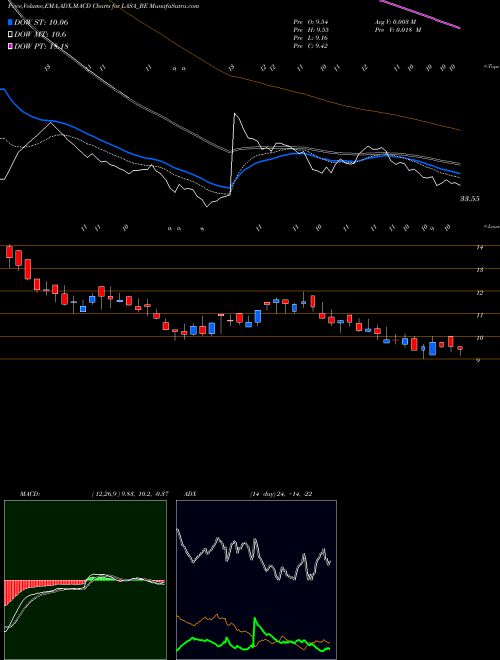The image size is (500, 660).
Task: Click the 'Pre V: 0.018 M' value
Action: 397,29
